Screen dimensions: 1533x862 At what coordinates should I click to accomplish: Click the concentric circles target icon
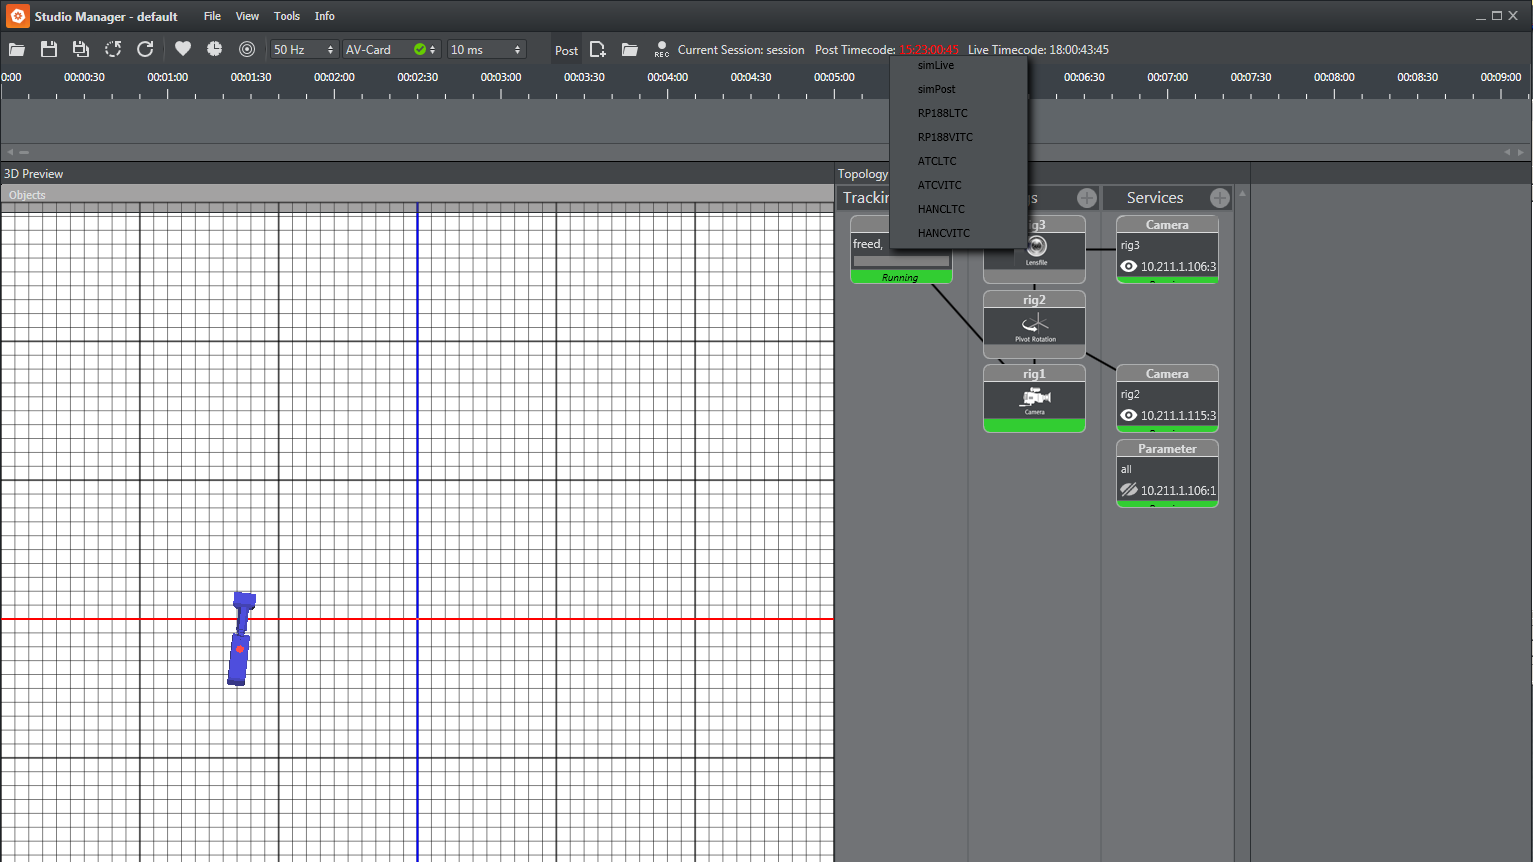coord(247,49)
